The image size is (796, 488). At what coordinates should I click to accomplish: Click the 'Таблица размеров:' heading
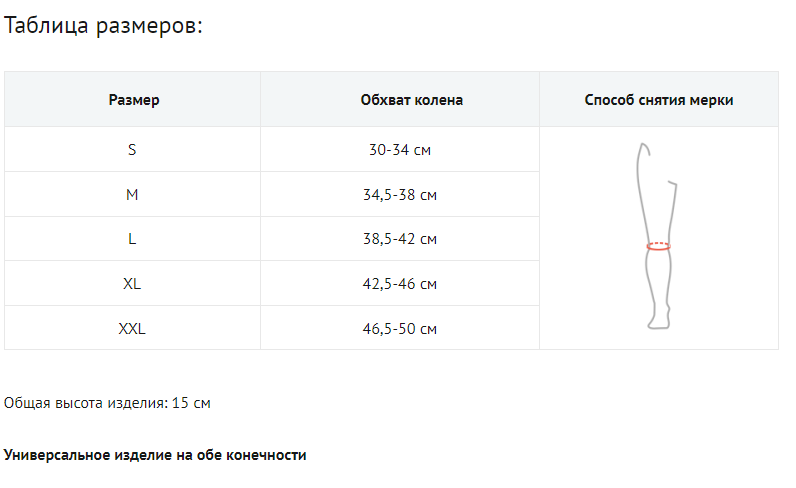coord(104,26)
